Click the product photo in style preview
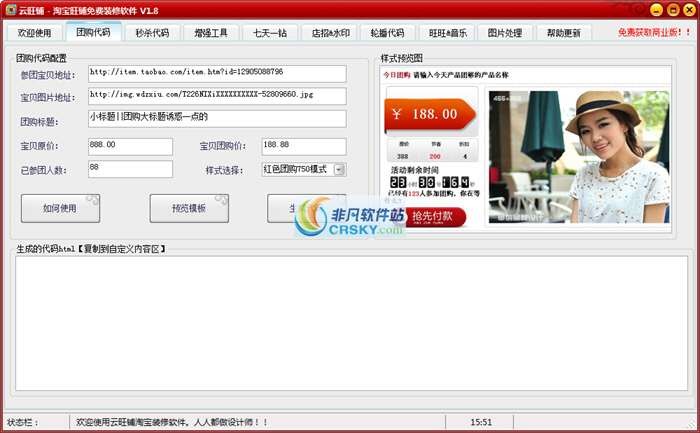The width and height of the screenshot is (700, 433). 579,156
